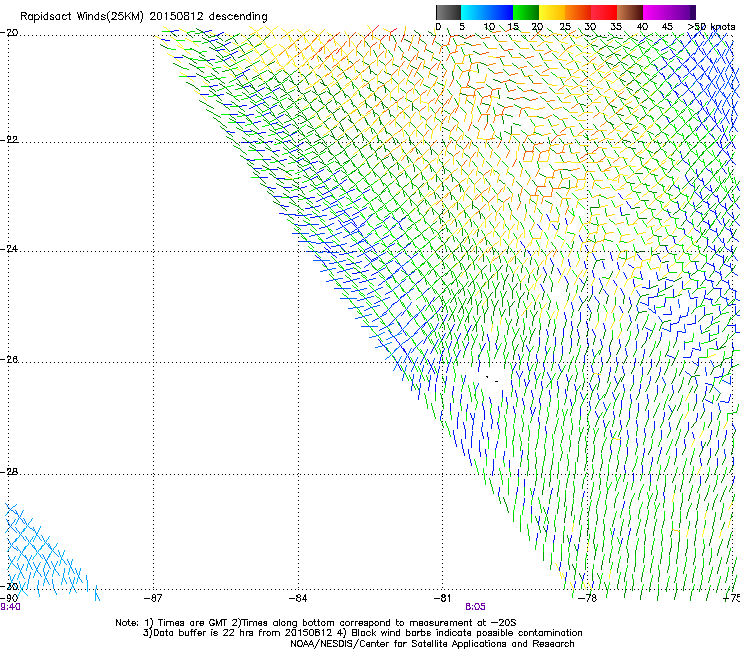Screen dimensions: 740x650
Task: Click the "-22" latitude axis label
Action: (9, 139)
